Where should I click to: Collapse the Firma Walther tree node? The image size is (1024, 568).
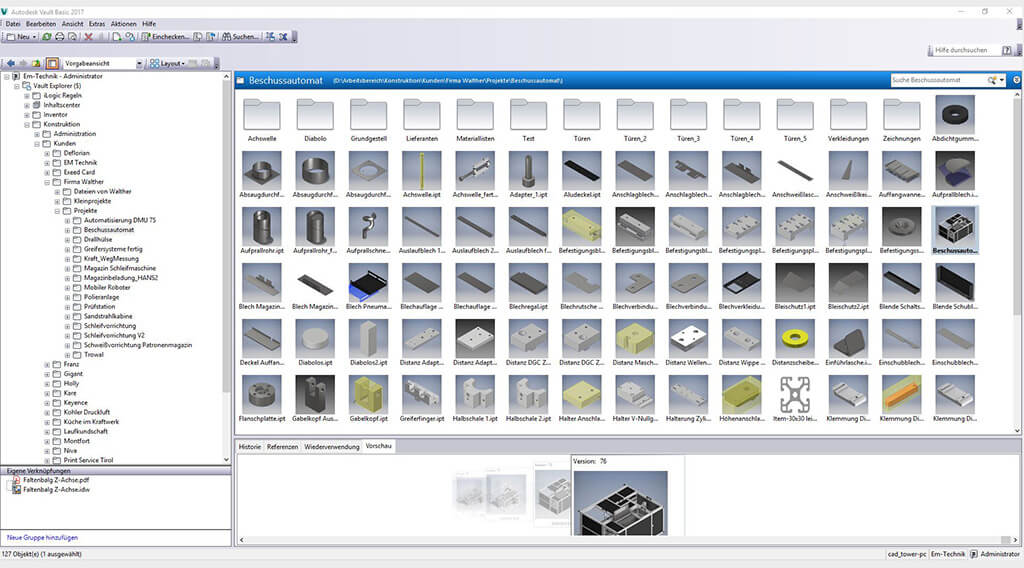pos(47,182)
